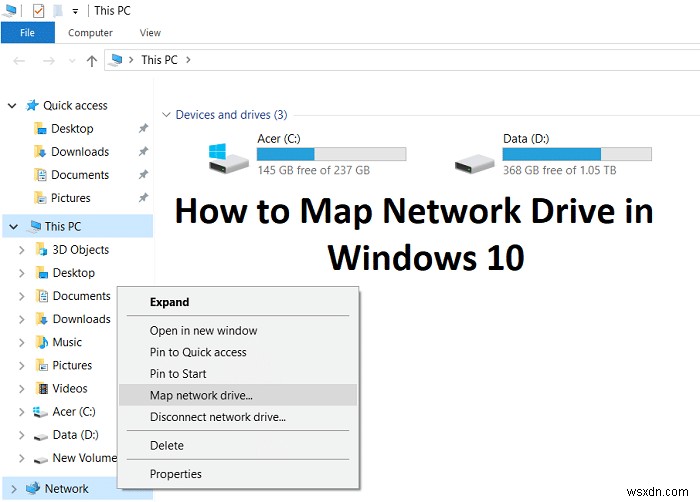700x502 pixels.
Task: Expand Acer (C:) in navigation pane
Action: 21,412
